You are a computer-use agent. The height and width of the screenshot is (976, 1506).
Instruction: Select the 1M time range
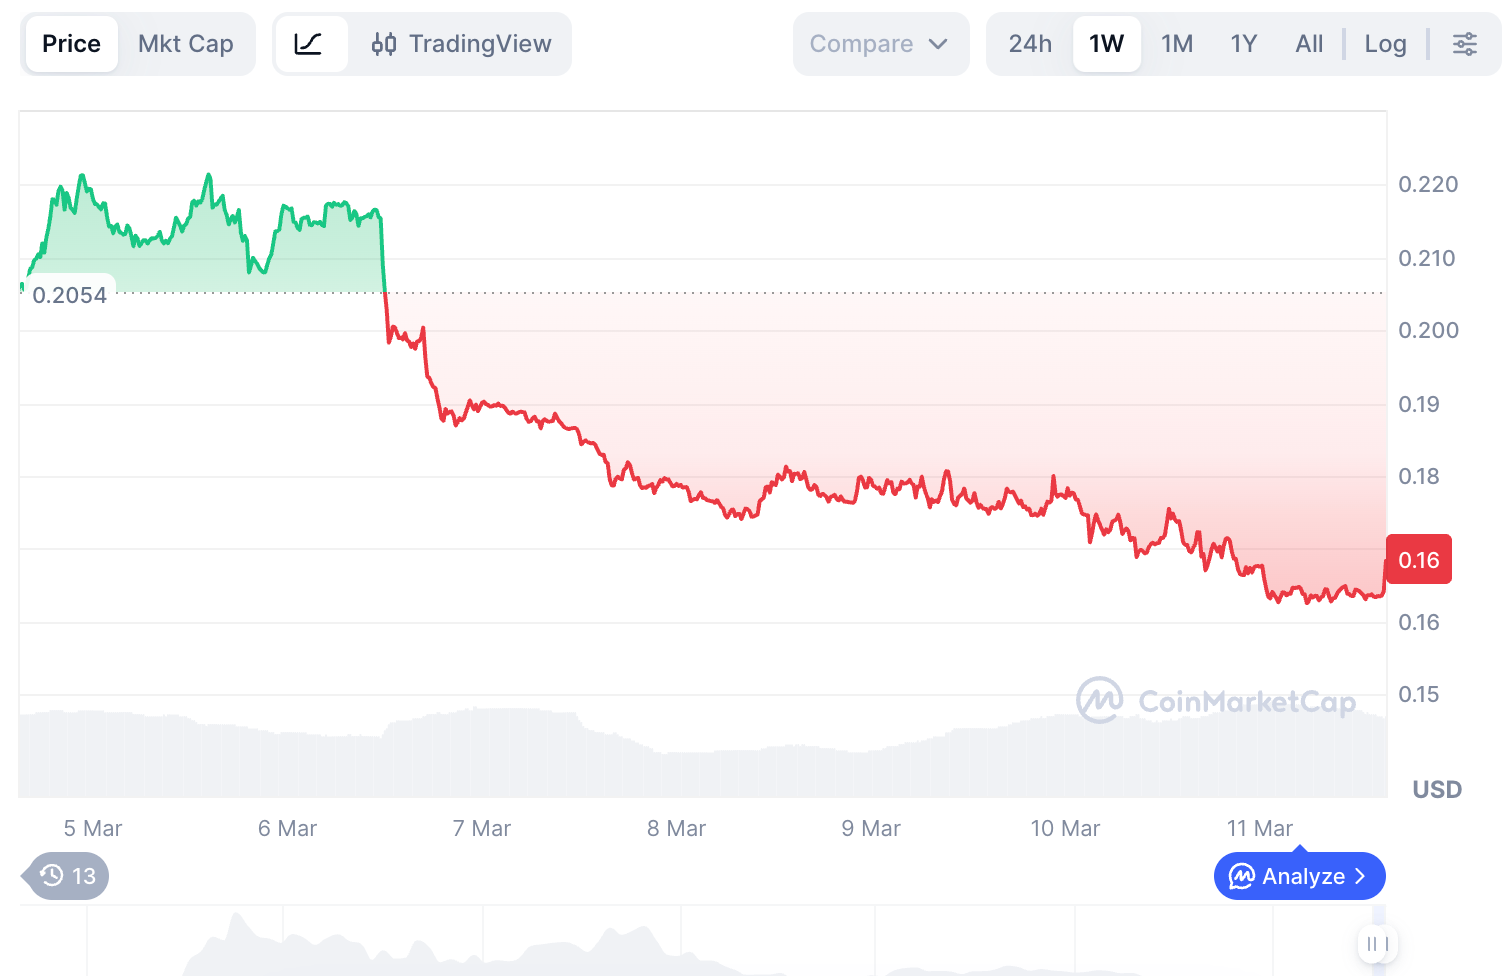pos(1177,44)
